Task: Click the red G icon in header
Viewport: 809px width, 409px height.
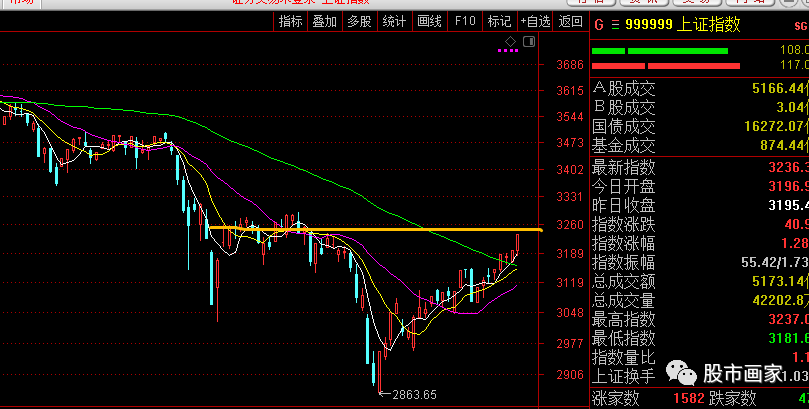Action: coord(598,25)
